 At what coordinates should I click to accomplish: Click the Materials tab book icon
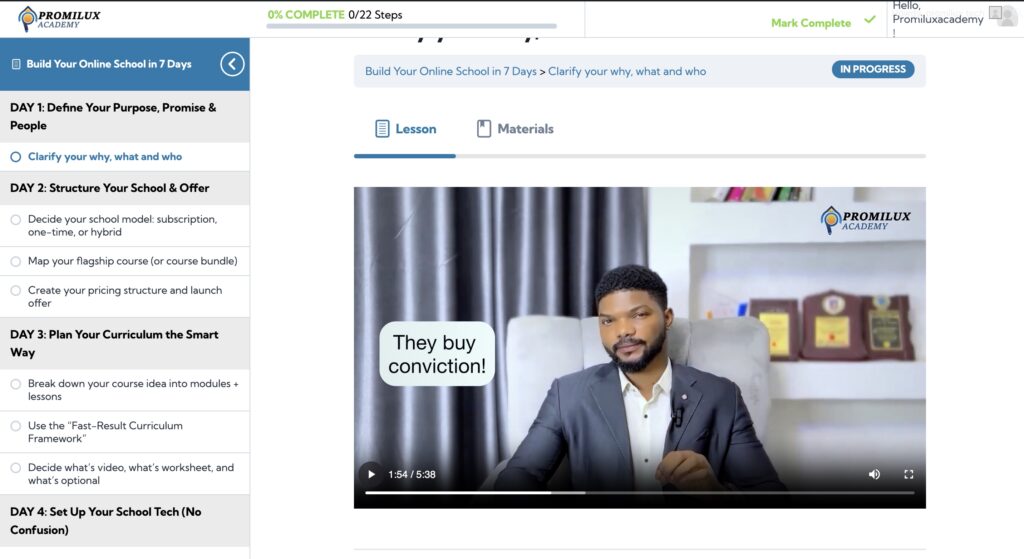coord(484,129)
